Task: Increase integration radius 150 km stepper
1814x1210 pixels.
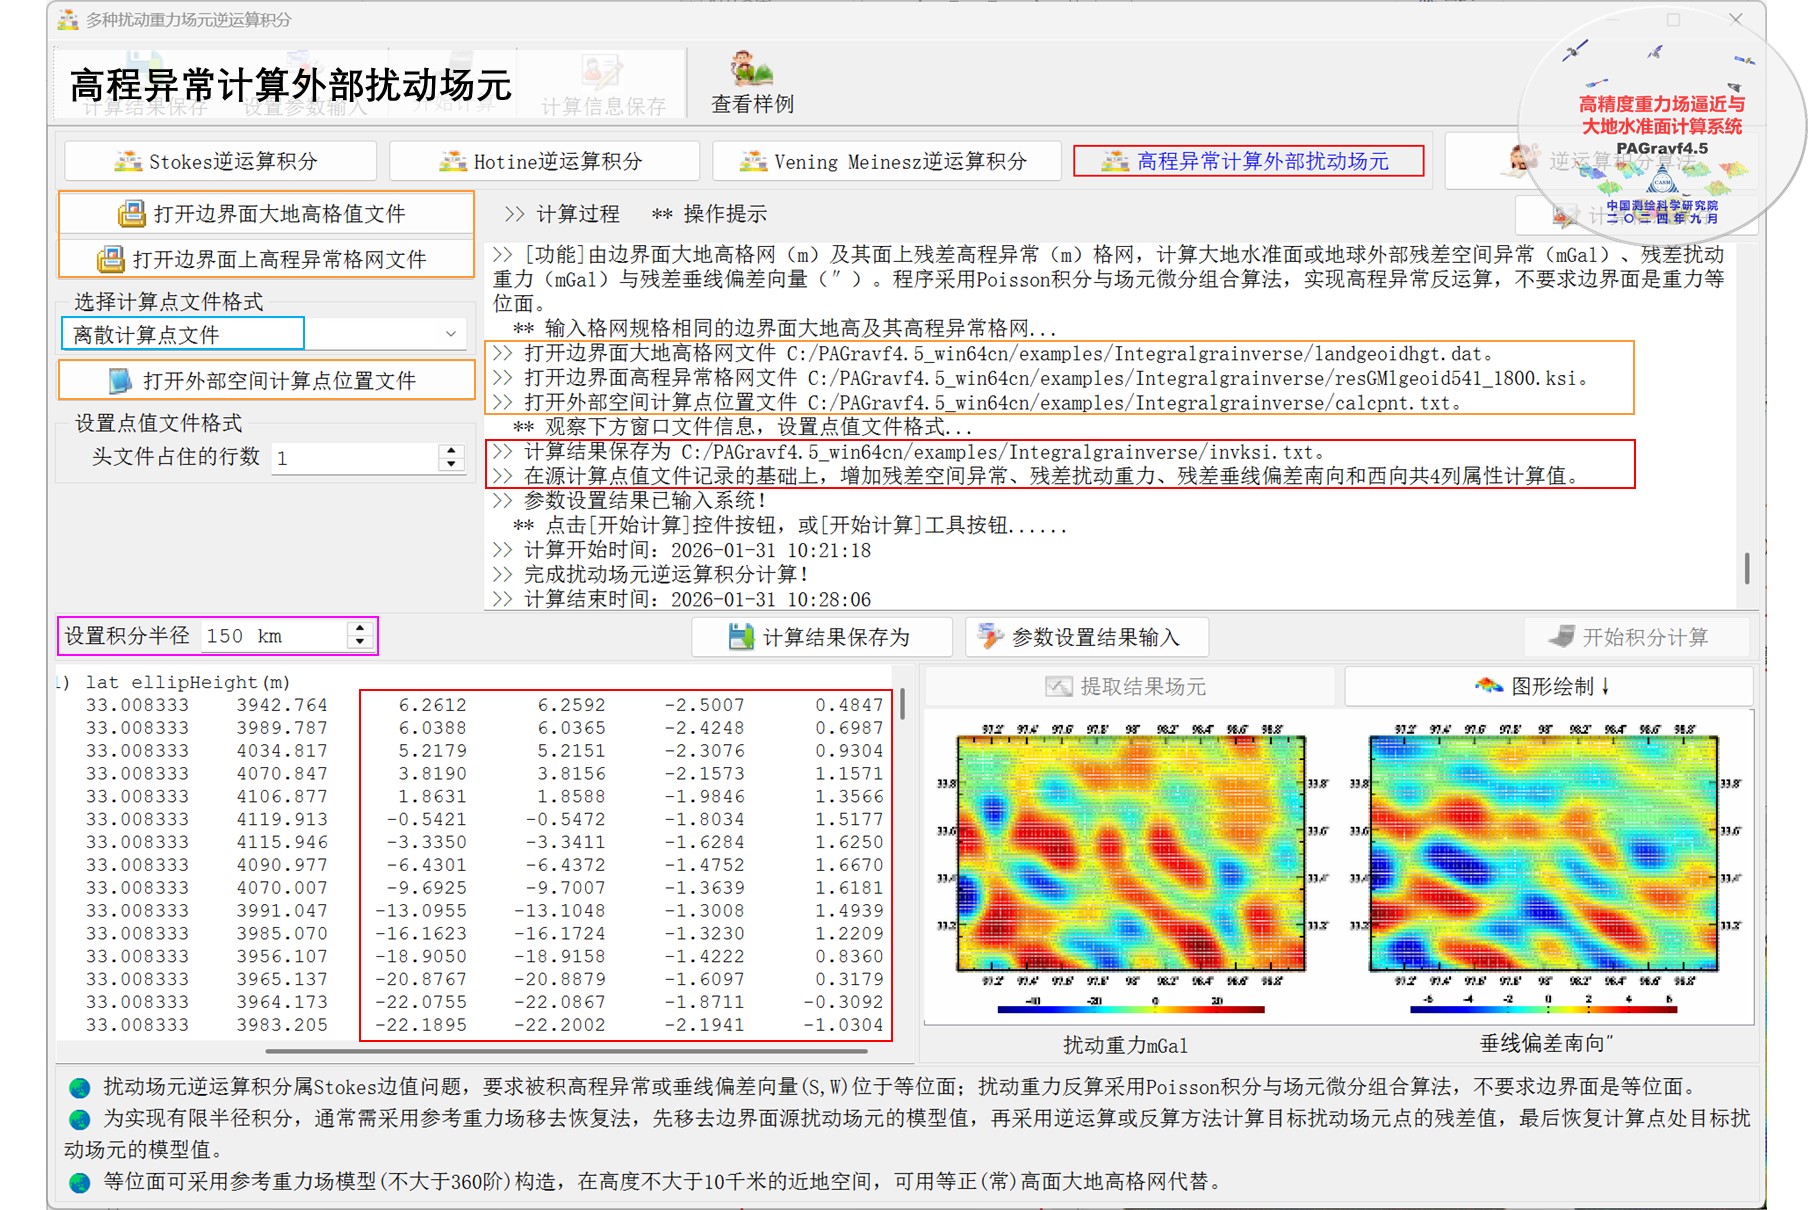Action: (x=360, y=629)
